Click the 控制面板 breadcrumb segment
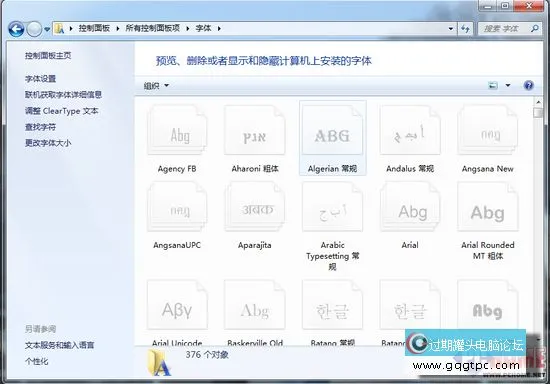Image resolution: width=550 pixels, height=384 pixels. click(94, 28)
